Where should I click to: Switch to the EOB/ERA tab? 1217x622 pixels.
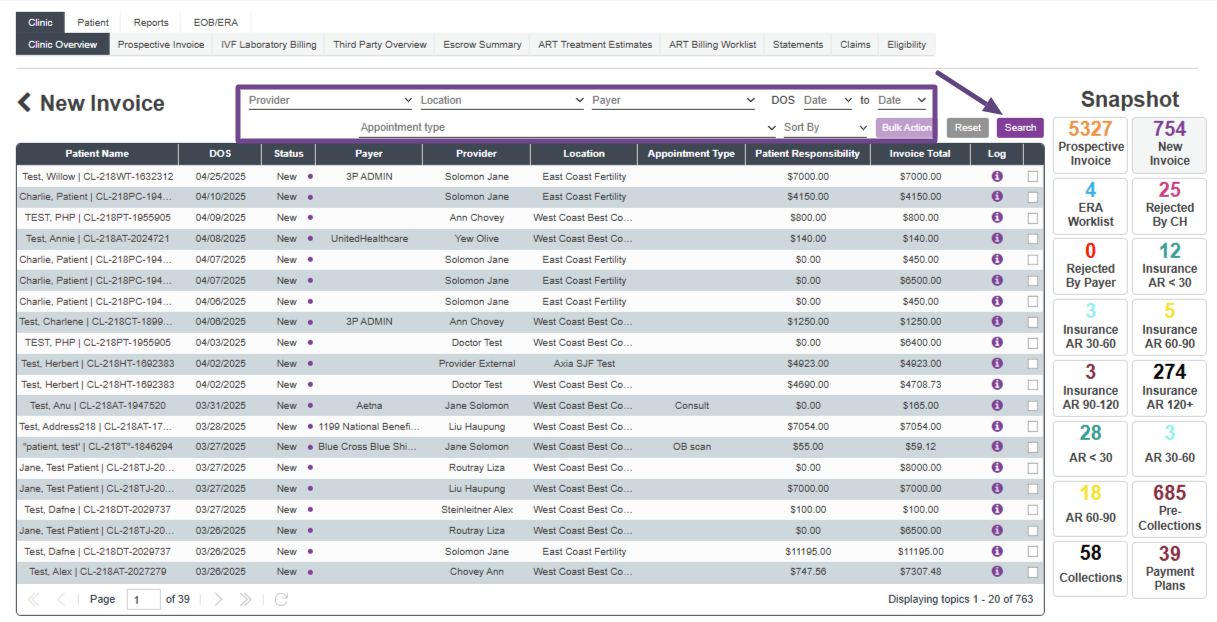(215, 23)
